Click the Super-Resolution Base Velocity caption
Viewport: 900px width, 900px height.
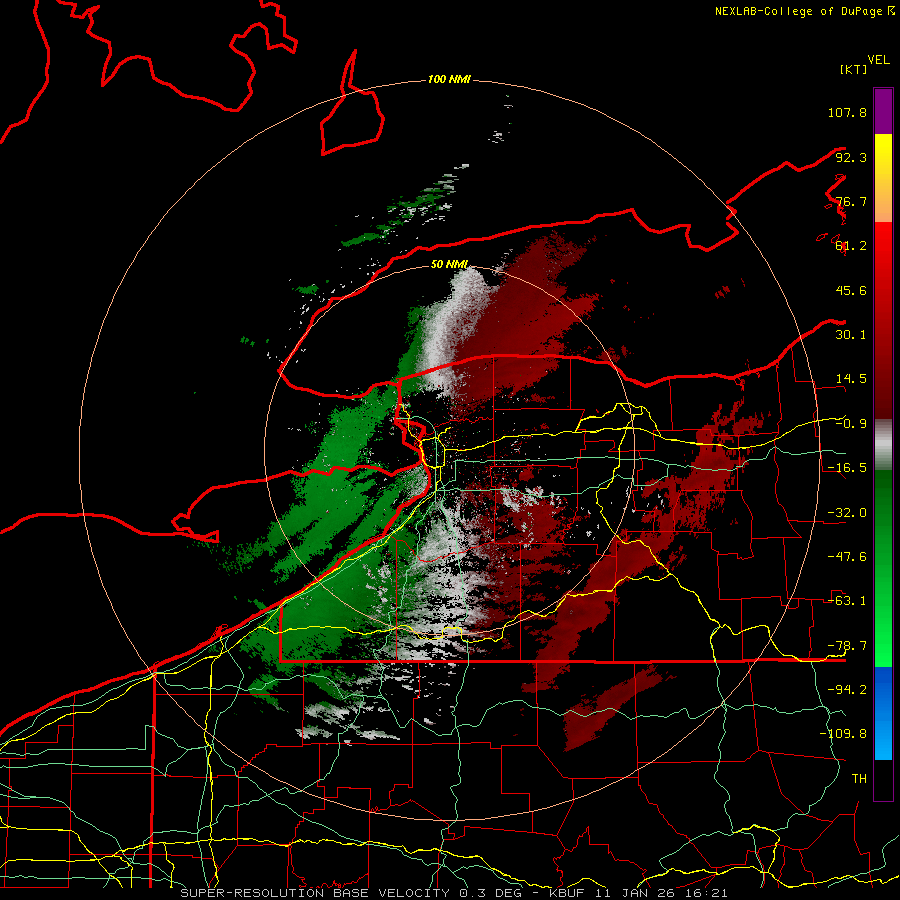[453, 893]
